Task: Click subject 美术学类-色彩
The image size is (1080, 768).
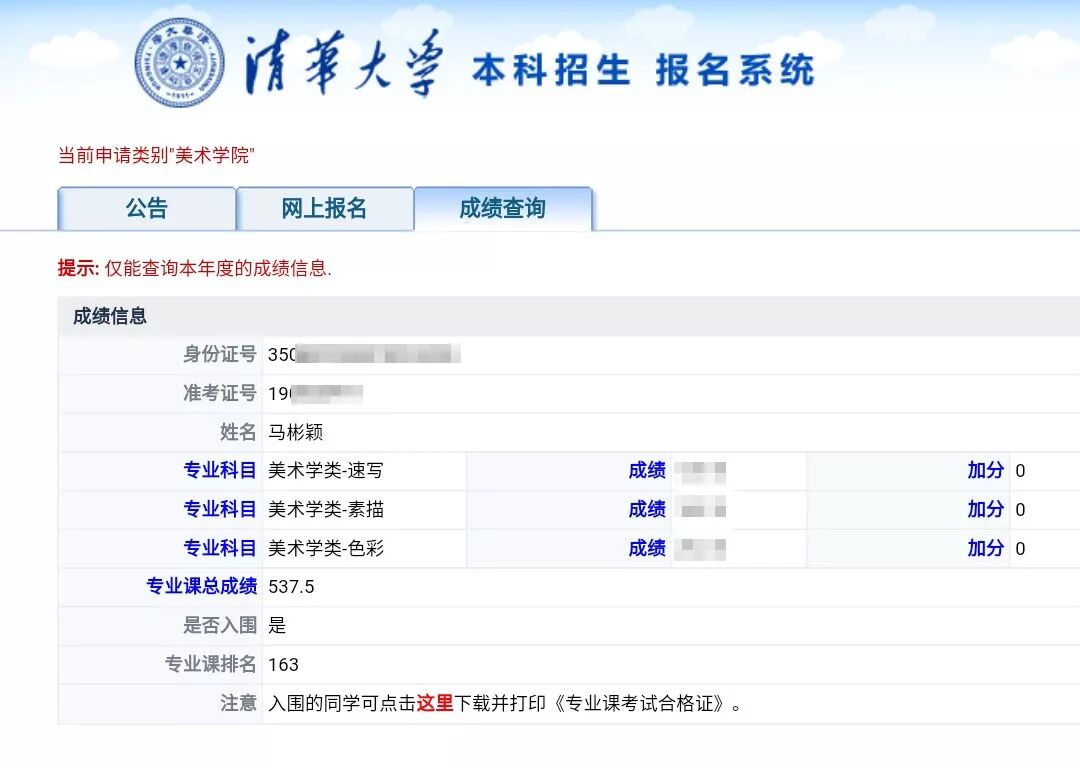Action: (x=326, y=548)
